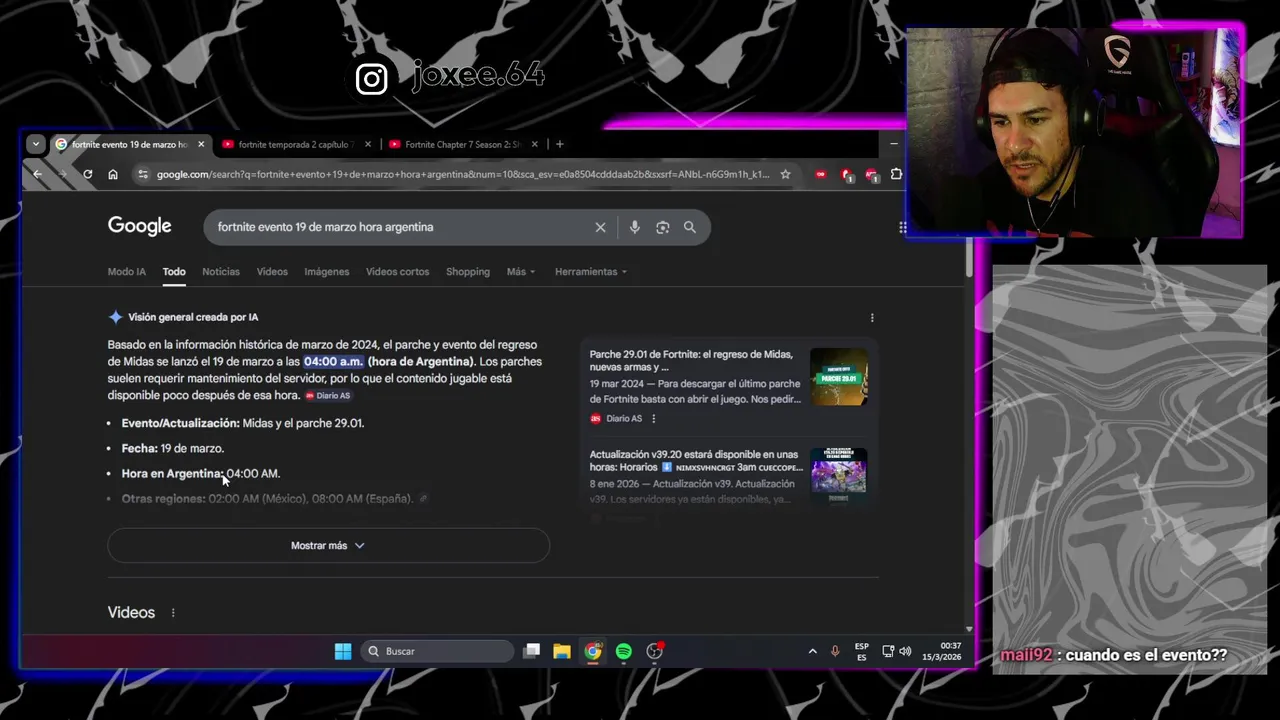1280x720 pixels.
Task: View site information icon in address bar
Action: click(143, 174)
